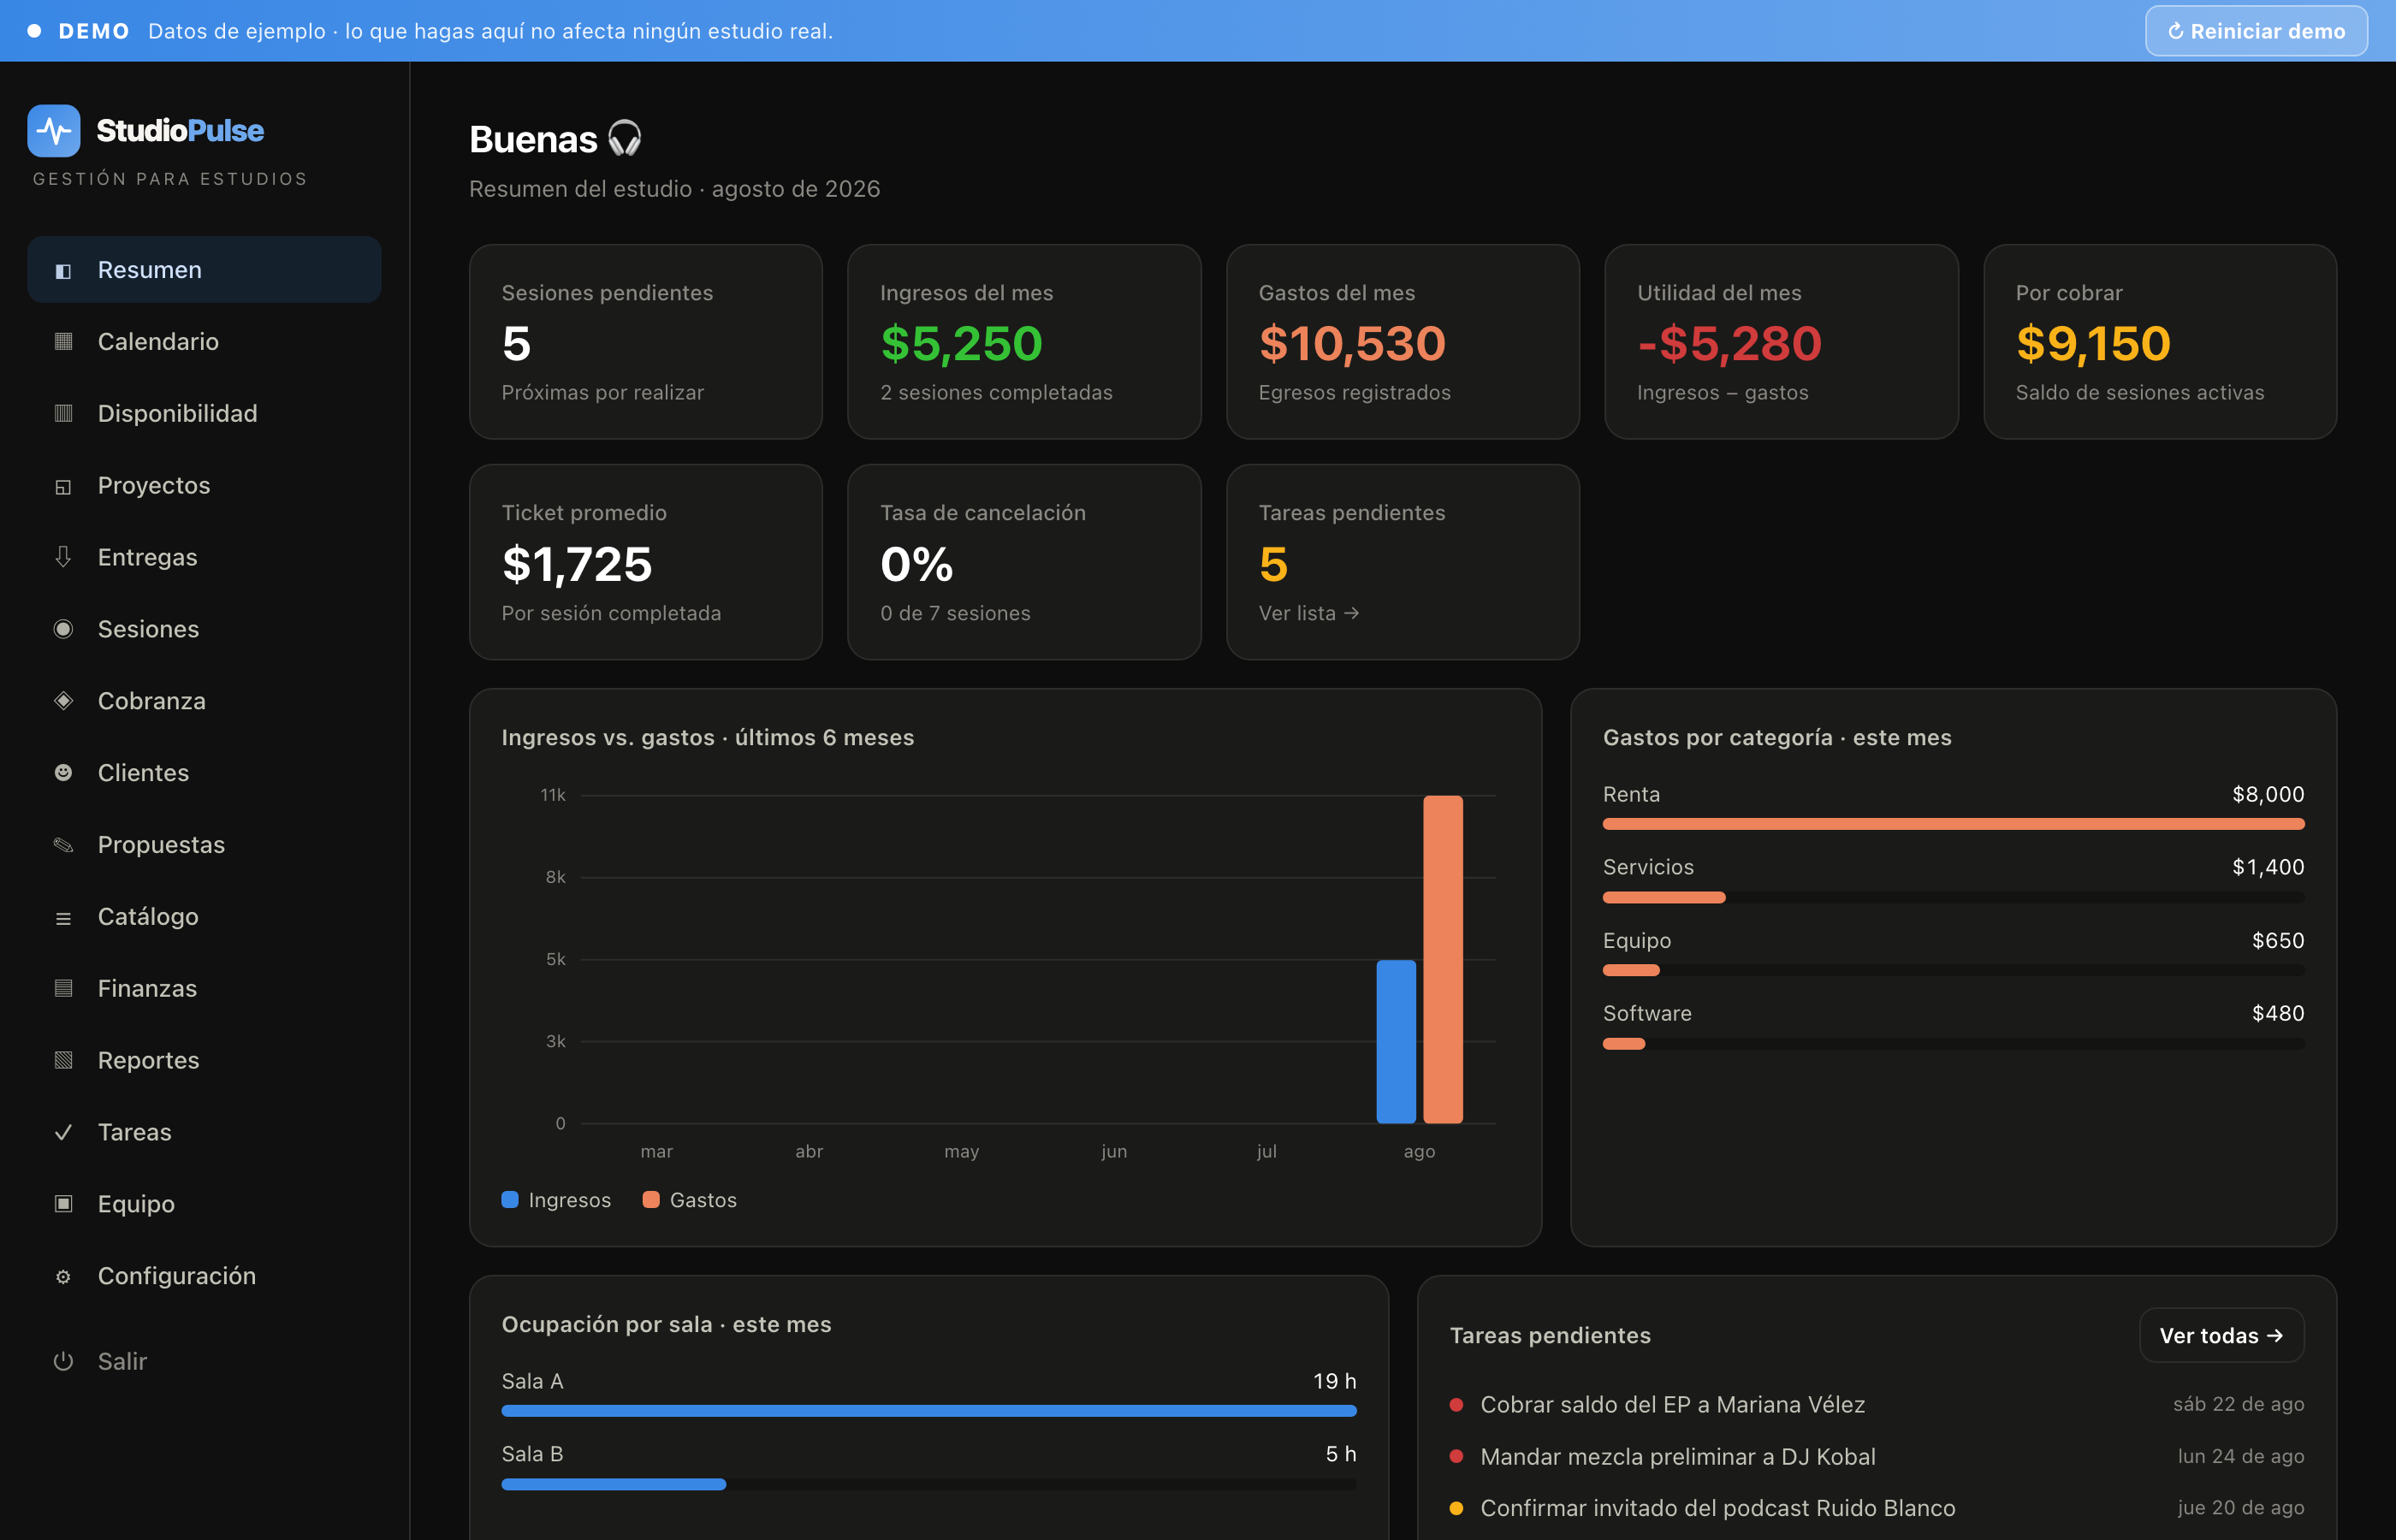Click the Tareas checkmark icon
Viewport: 2396px width, 1540px height.
point(63,1133)
